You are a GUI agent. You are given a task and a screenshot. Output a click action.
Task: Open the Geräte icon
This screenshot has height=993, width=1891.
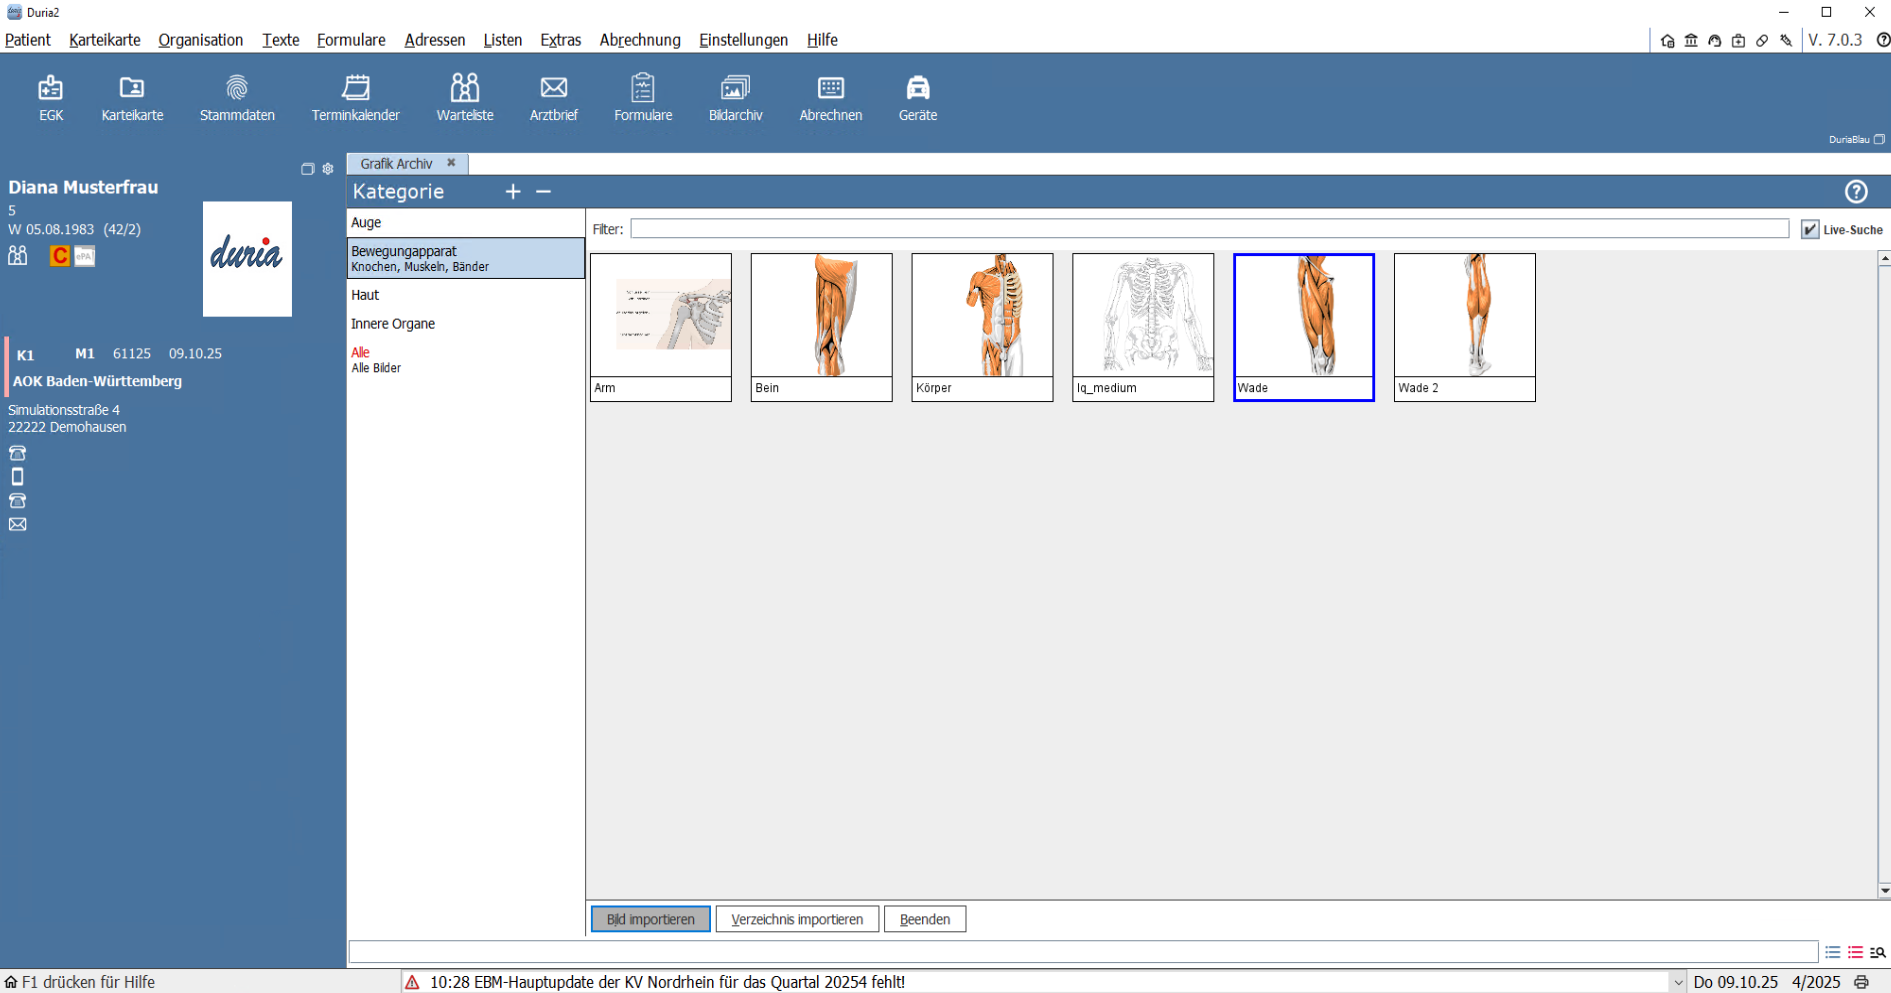(x=917, y=98)
